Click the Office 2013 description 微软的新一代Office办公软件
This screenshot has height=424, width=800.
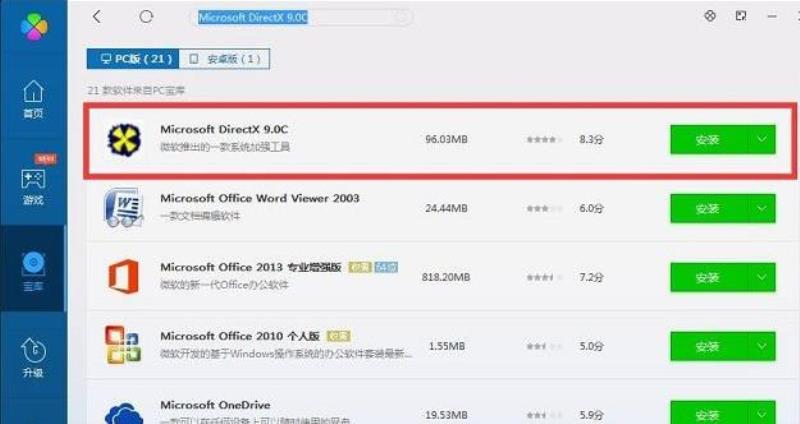pyautogui.click(x=224, y=285)
